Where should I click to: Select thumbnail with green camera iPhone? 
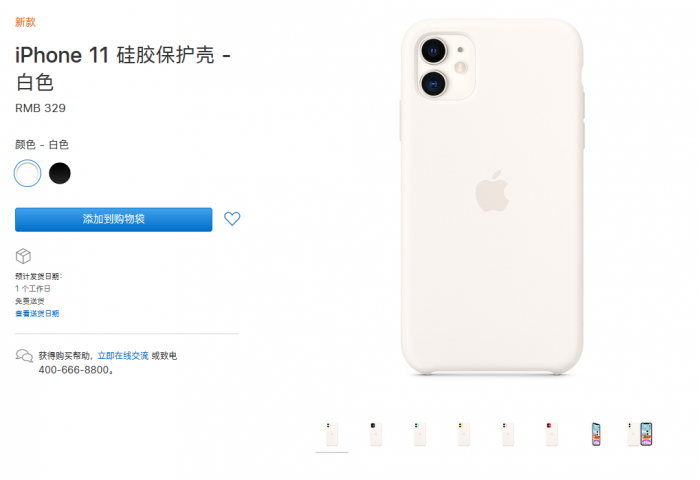point(420,434)
